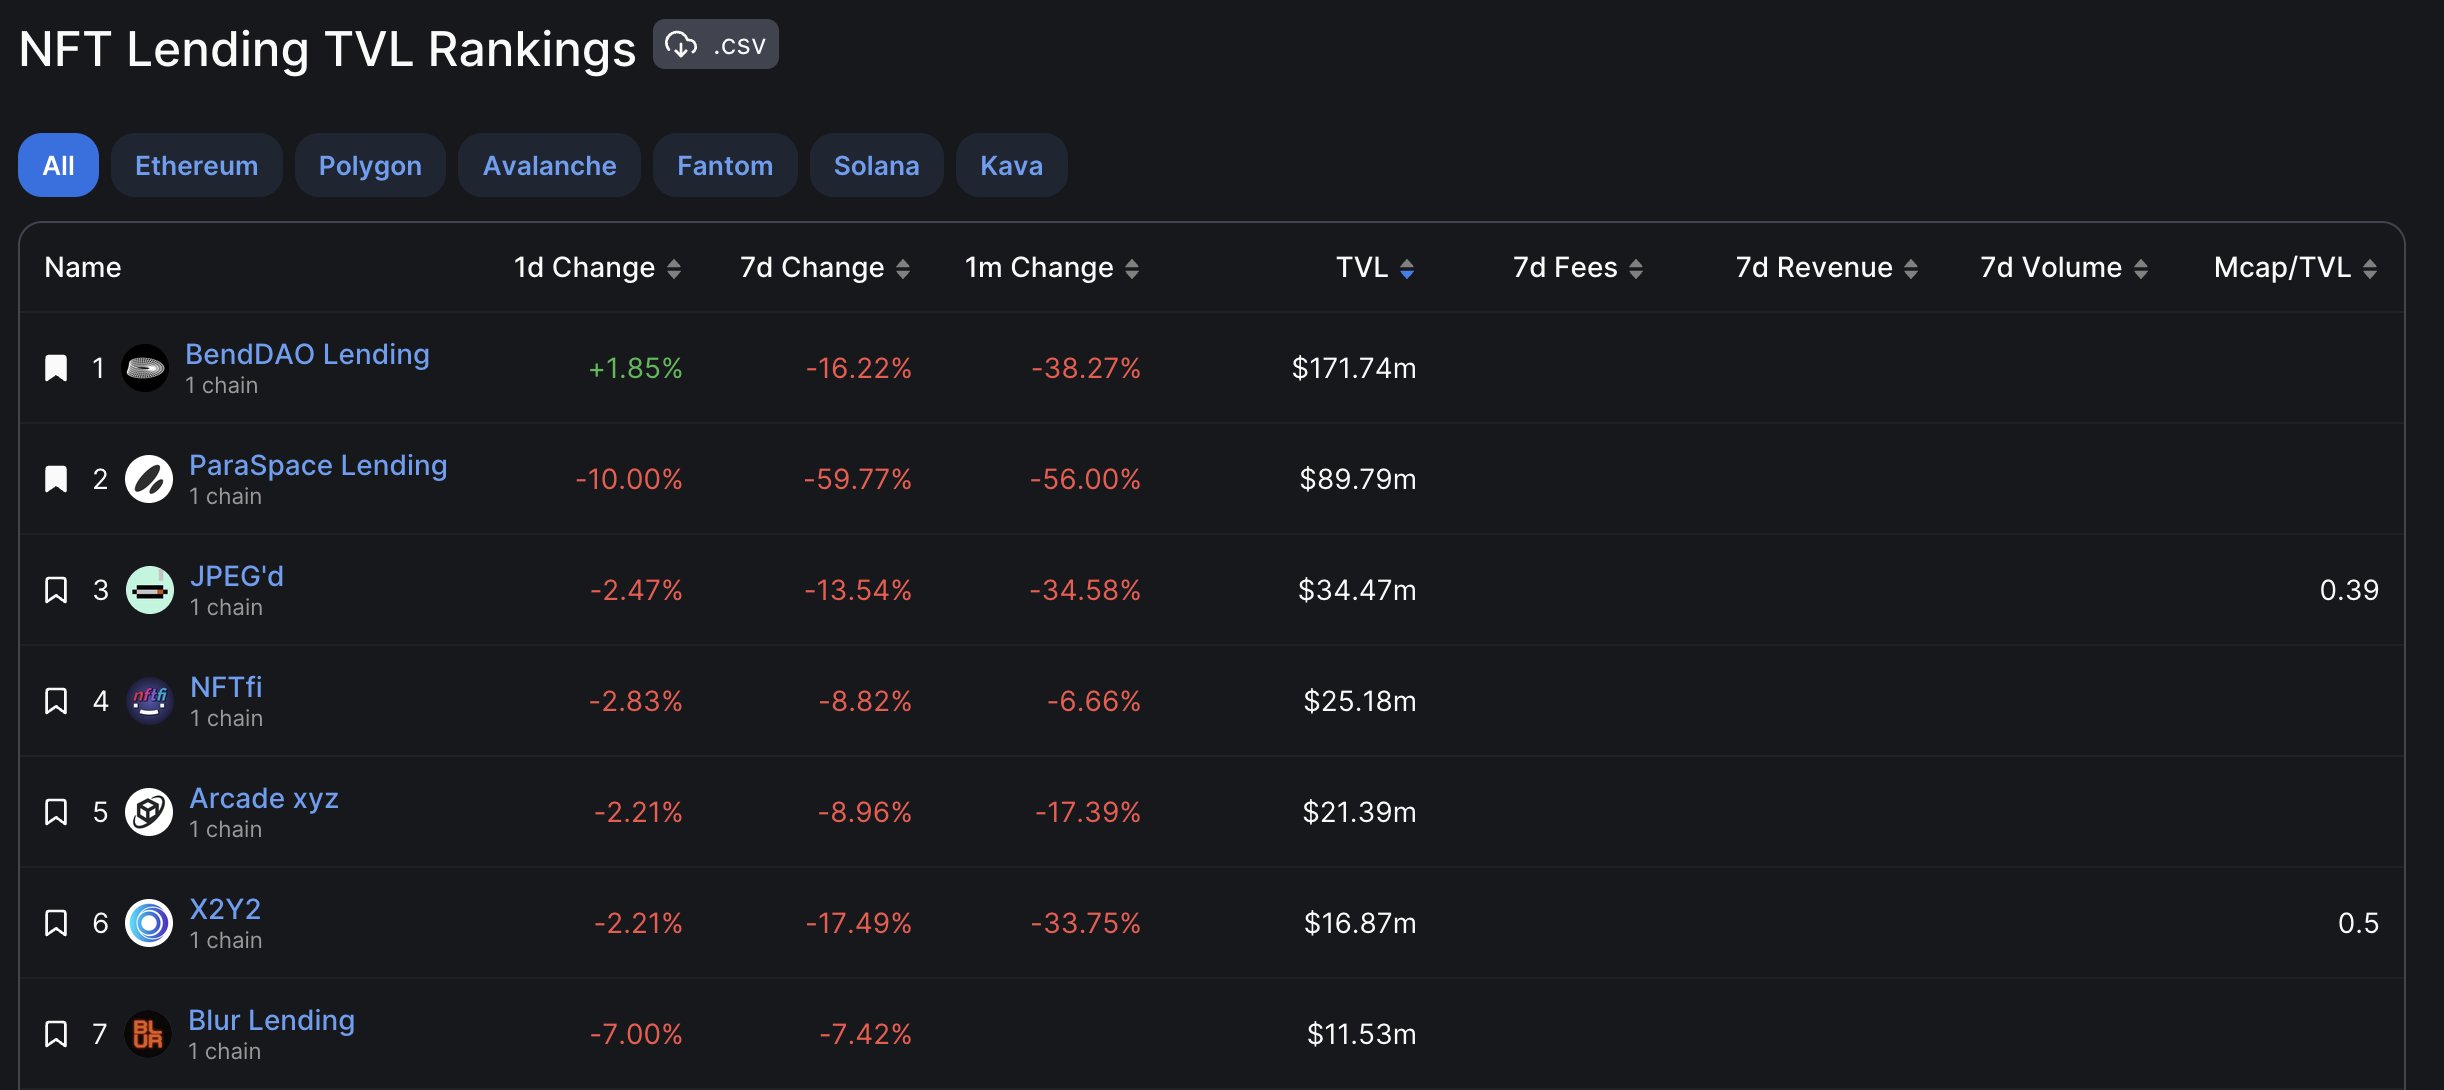Download the rankings as .csv

coord(715,45)
